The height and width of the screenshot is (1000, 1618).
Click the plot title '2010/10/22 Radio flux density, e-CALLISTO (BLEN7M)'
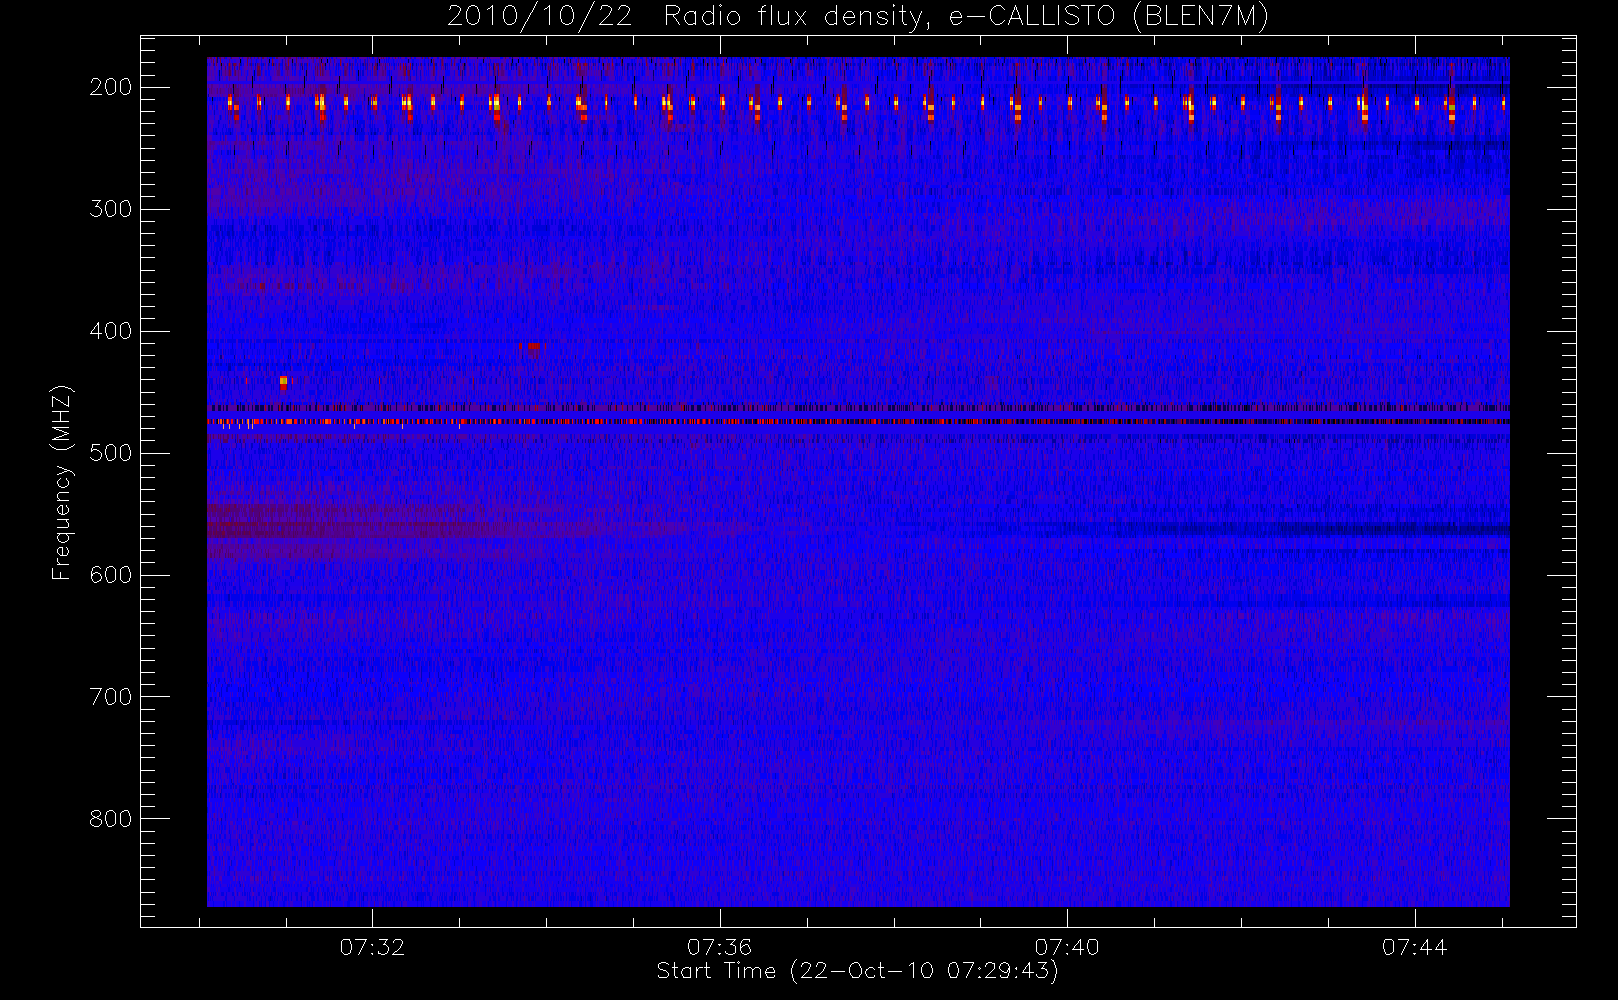click(x=858, y=17)
